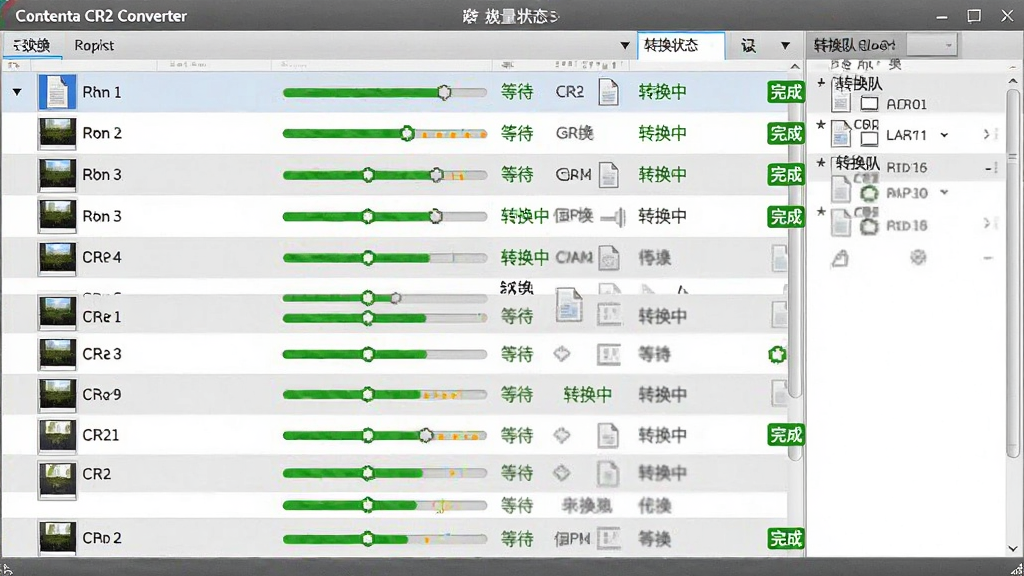Open the dropdown arrow left of 转换状态 tab
The height and width of the screenshot is (576, 1024).
coord(624,46)
